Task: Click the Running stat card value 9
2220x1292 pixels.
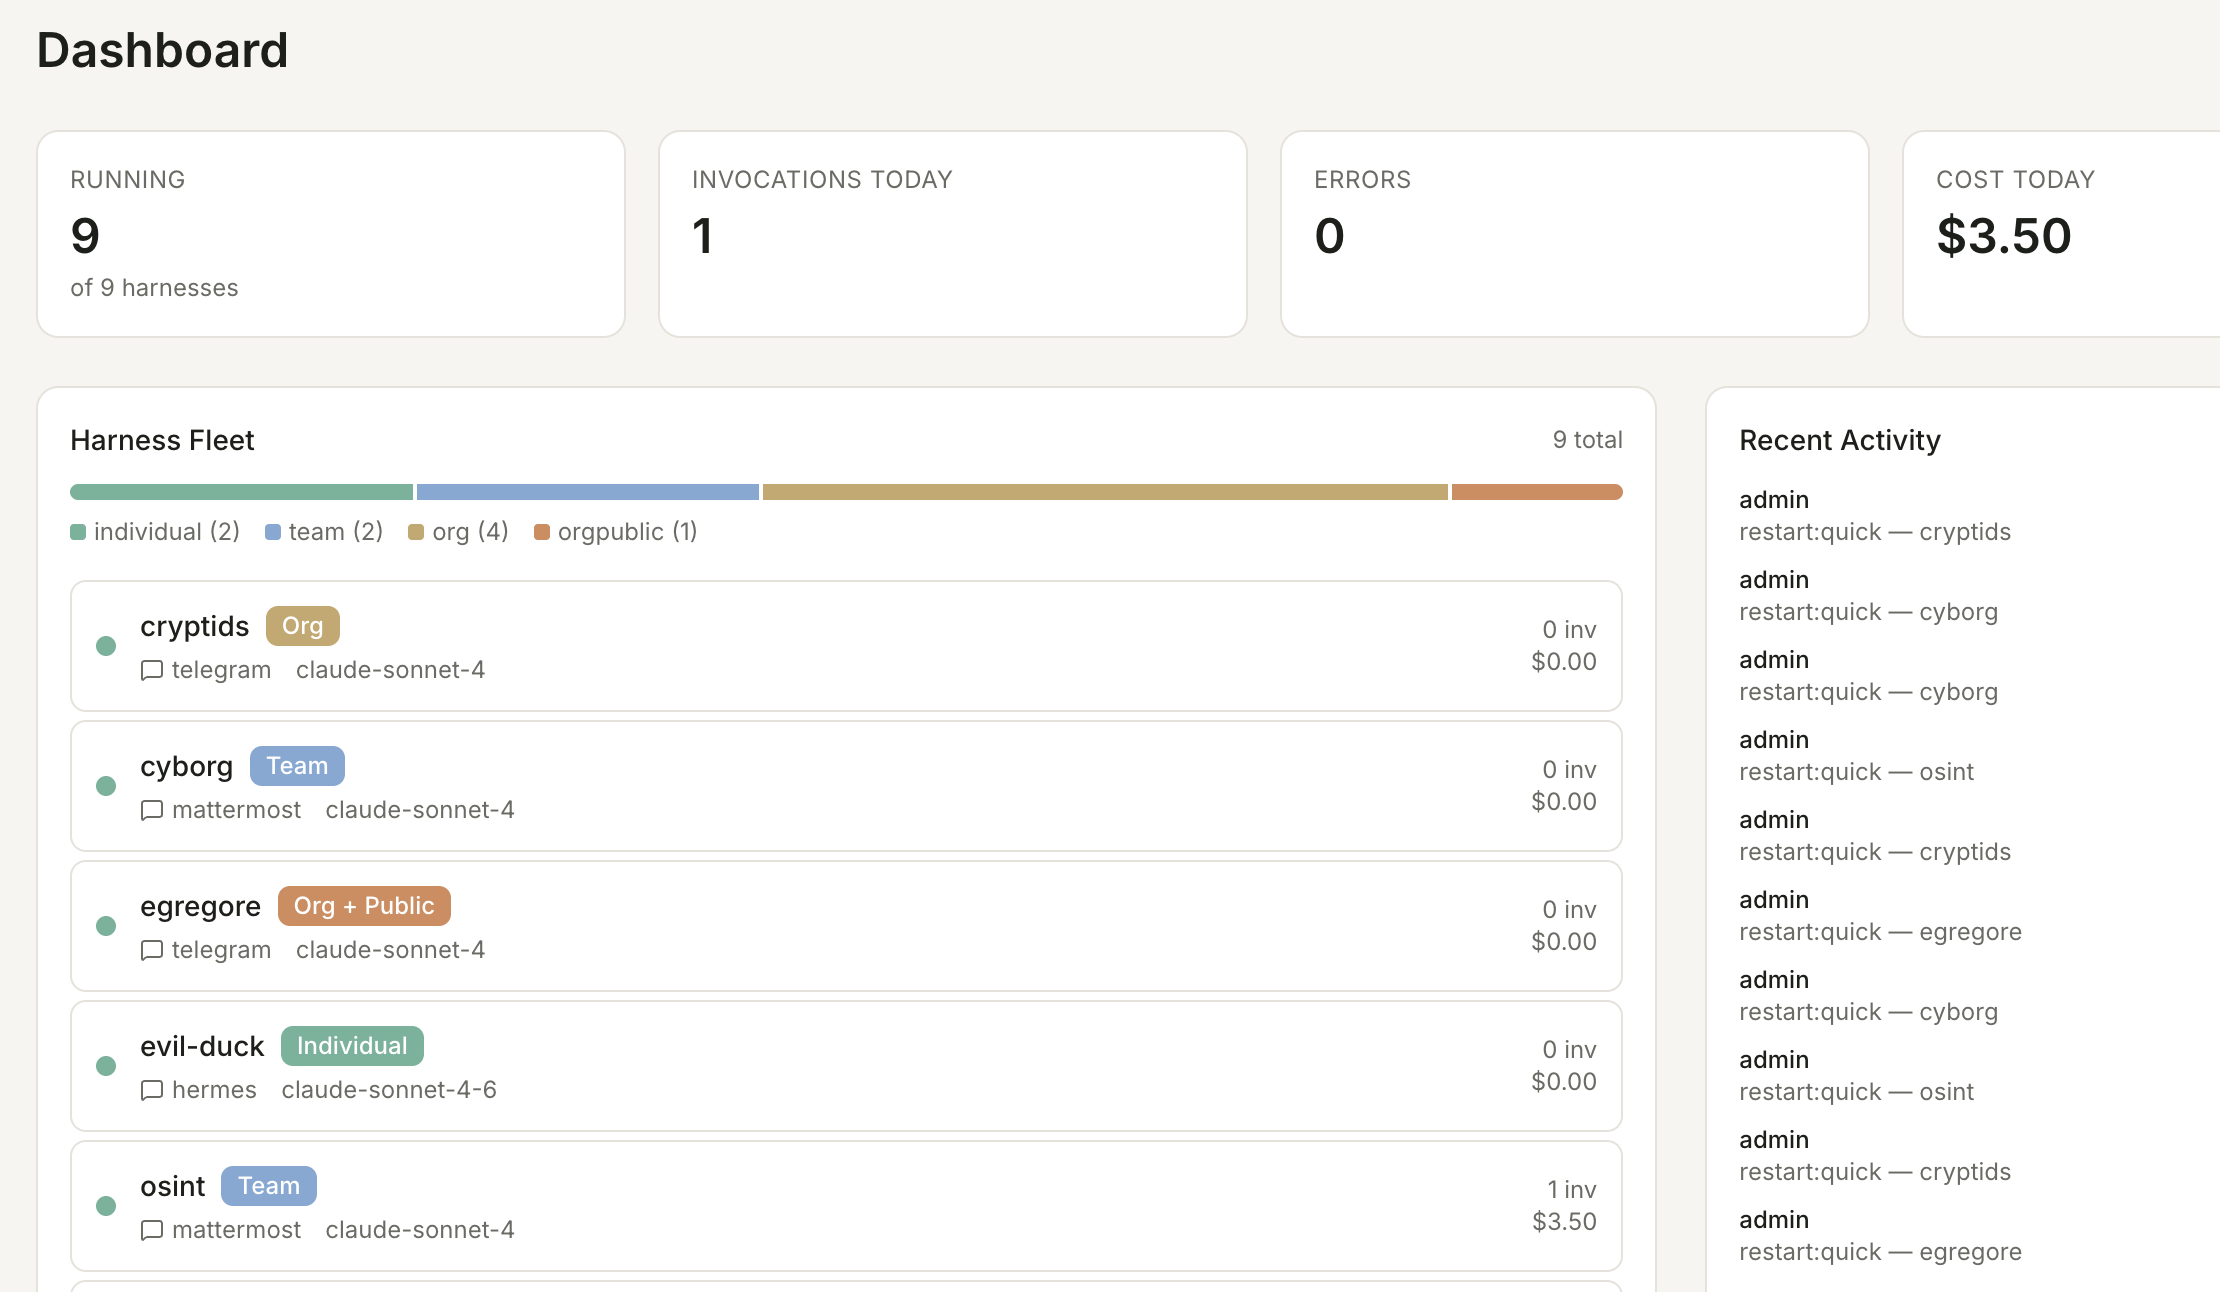Action: (86, 236)
